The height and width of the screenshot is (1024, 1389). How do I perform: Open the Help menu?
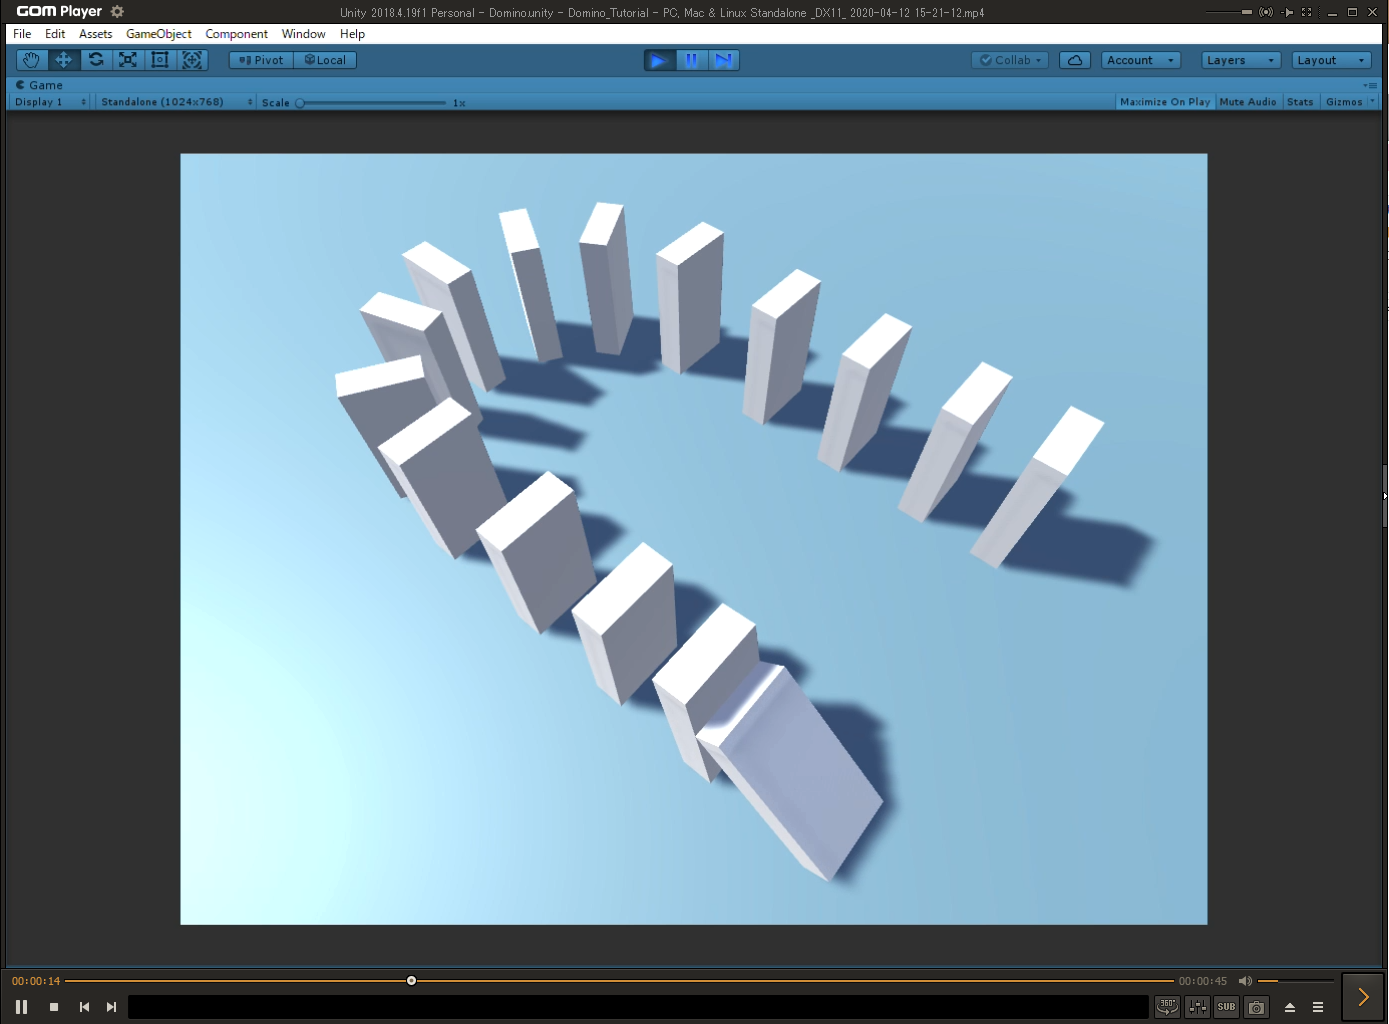tap(352, 34)
